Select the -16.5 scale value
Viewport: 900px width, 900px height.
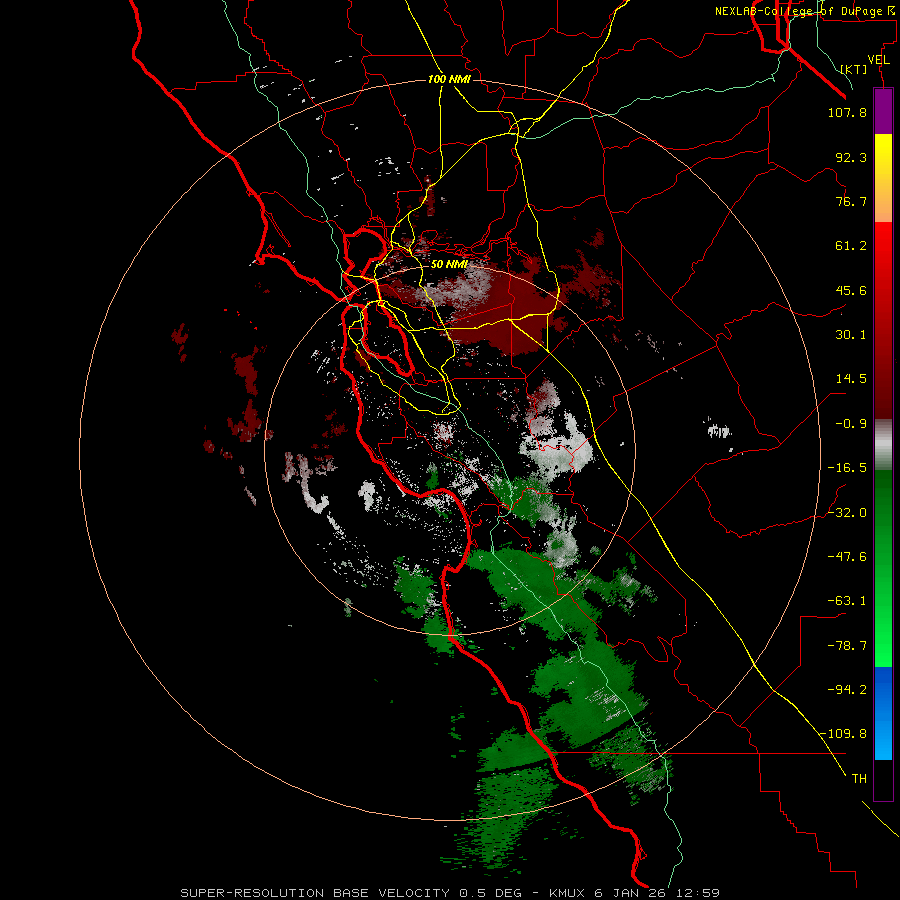coord(847,468)
